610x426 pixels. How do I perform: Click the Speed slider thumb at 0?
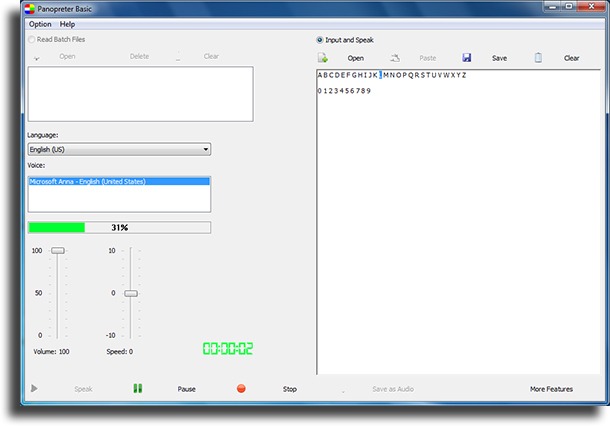pyautogui.click(x=131, y=293)
